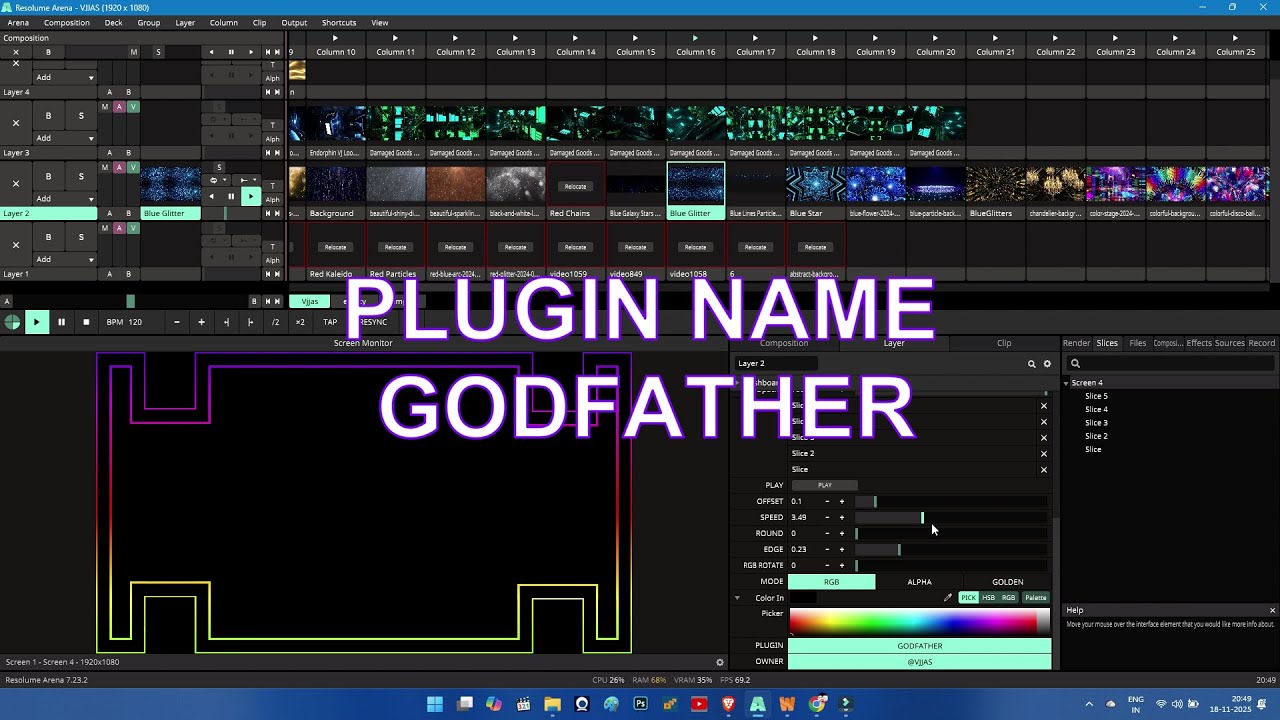Open the Files browser tab

click(x=1138, y=343)
